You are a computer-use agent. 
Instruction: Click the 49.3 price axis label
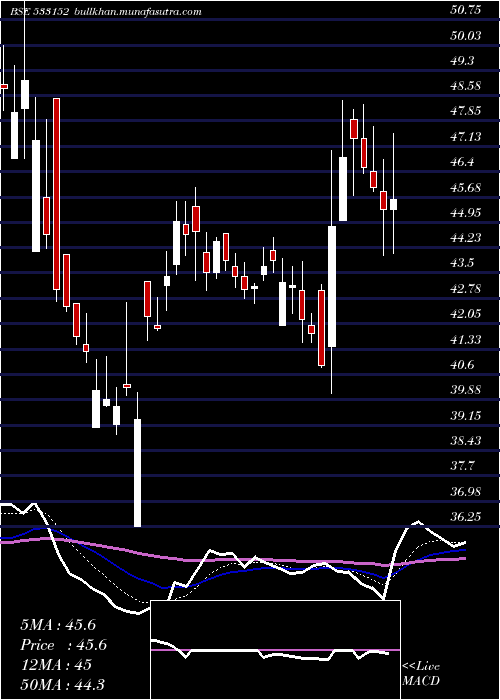462,61
